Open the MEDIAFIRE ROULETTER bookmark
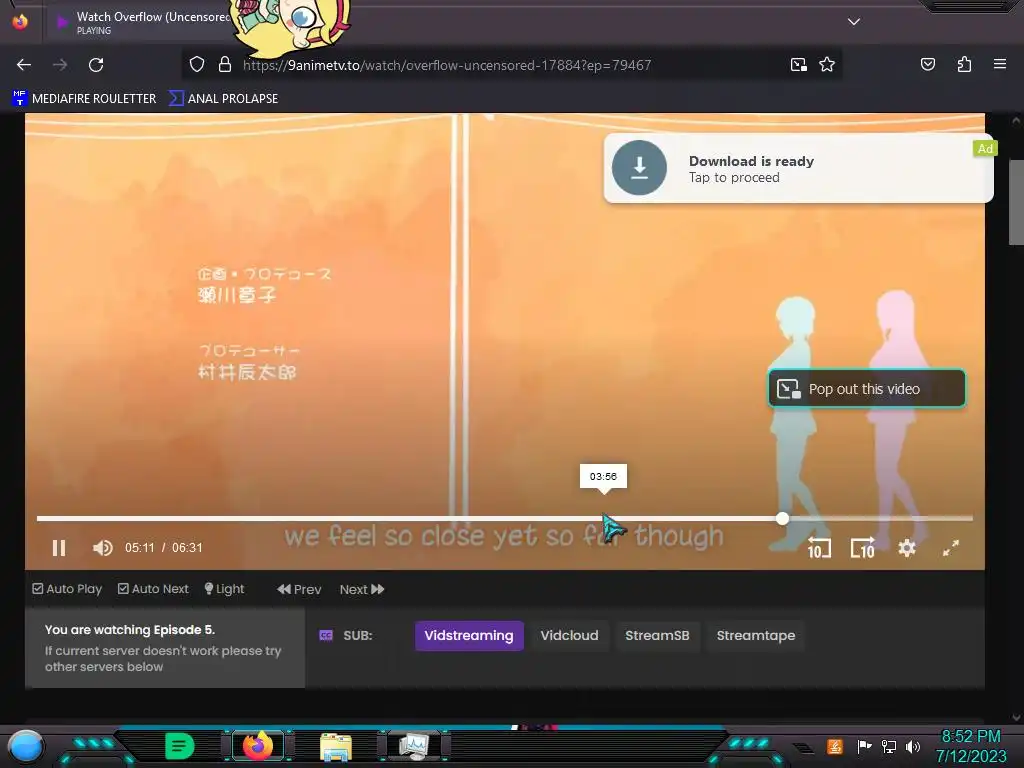Image resolution: width=1024 pixels, height=768 pixels. tap(84, 99)
